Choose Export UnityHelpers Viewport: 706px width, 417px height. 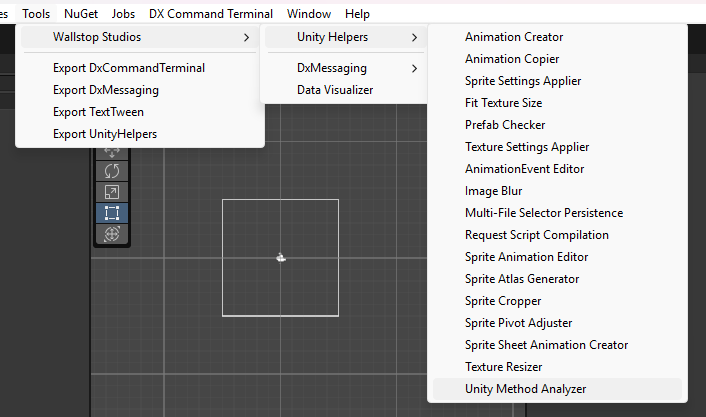point(105,134)
